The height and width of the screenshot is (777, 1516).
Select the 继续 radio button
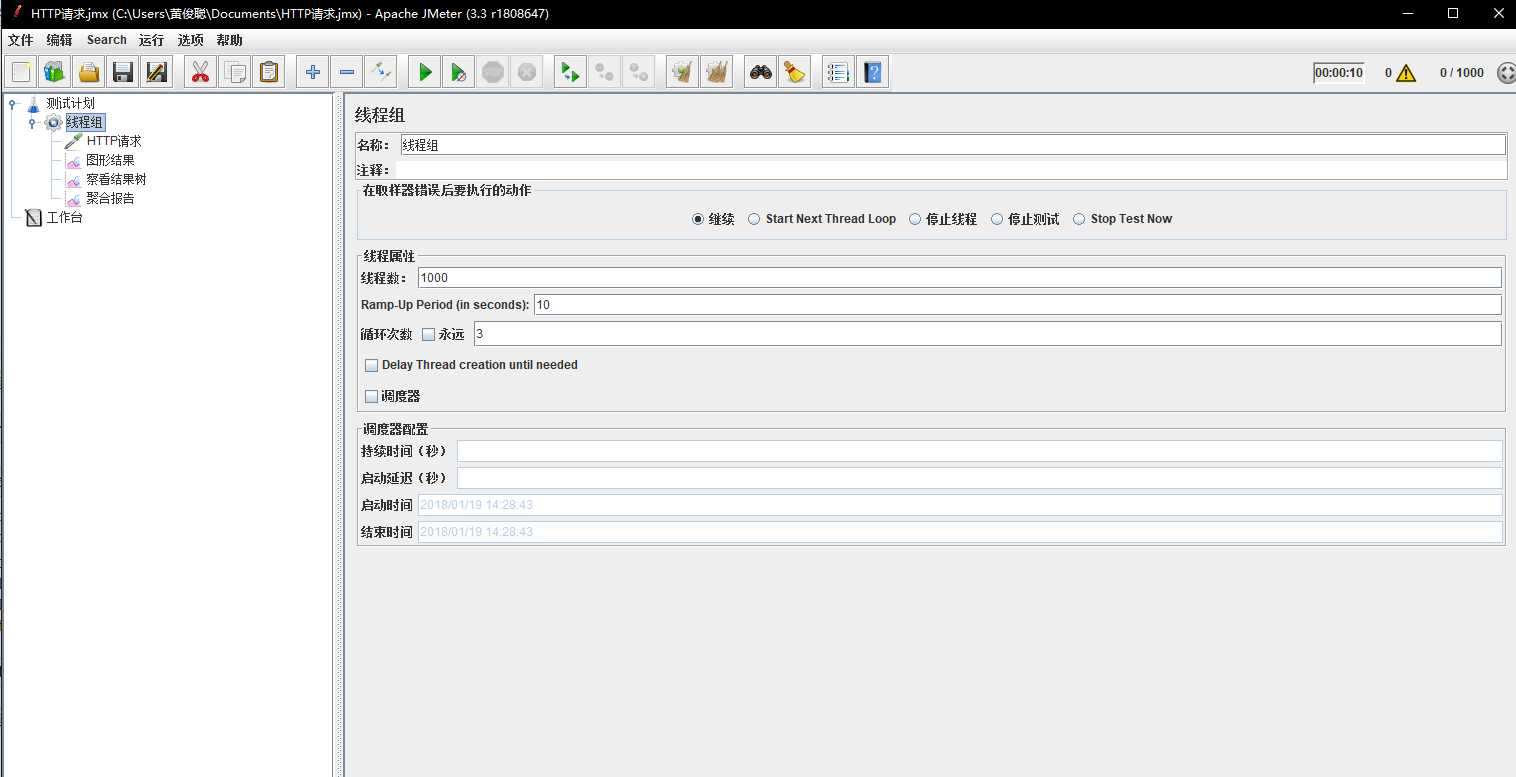click(698, 219)
